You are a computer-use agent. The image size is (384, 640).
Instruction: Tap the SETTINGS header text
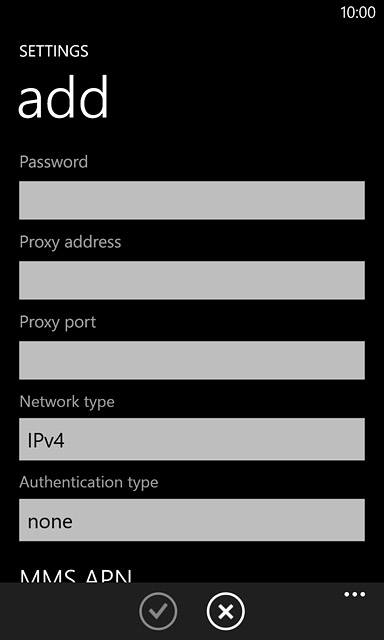tap(54, 51)
